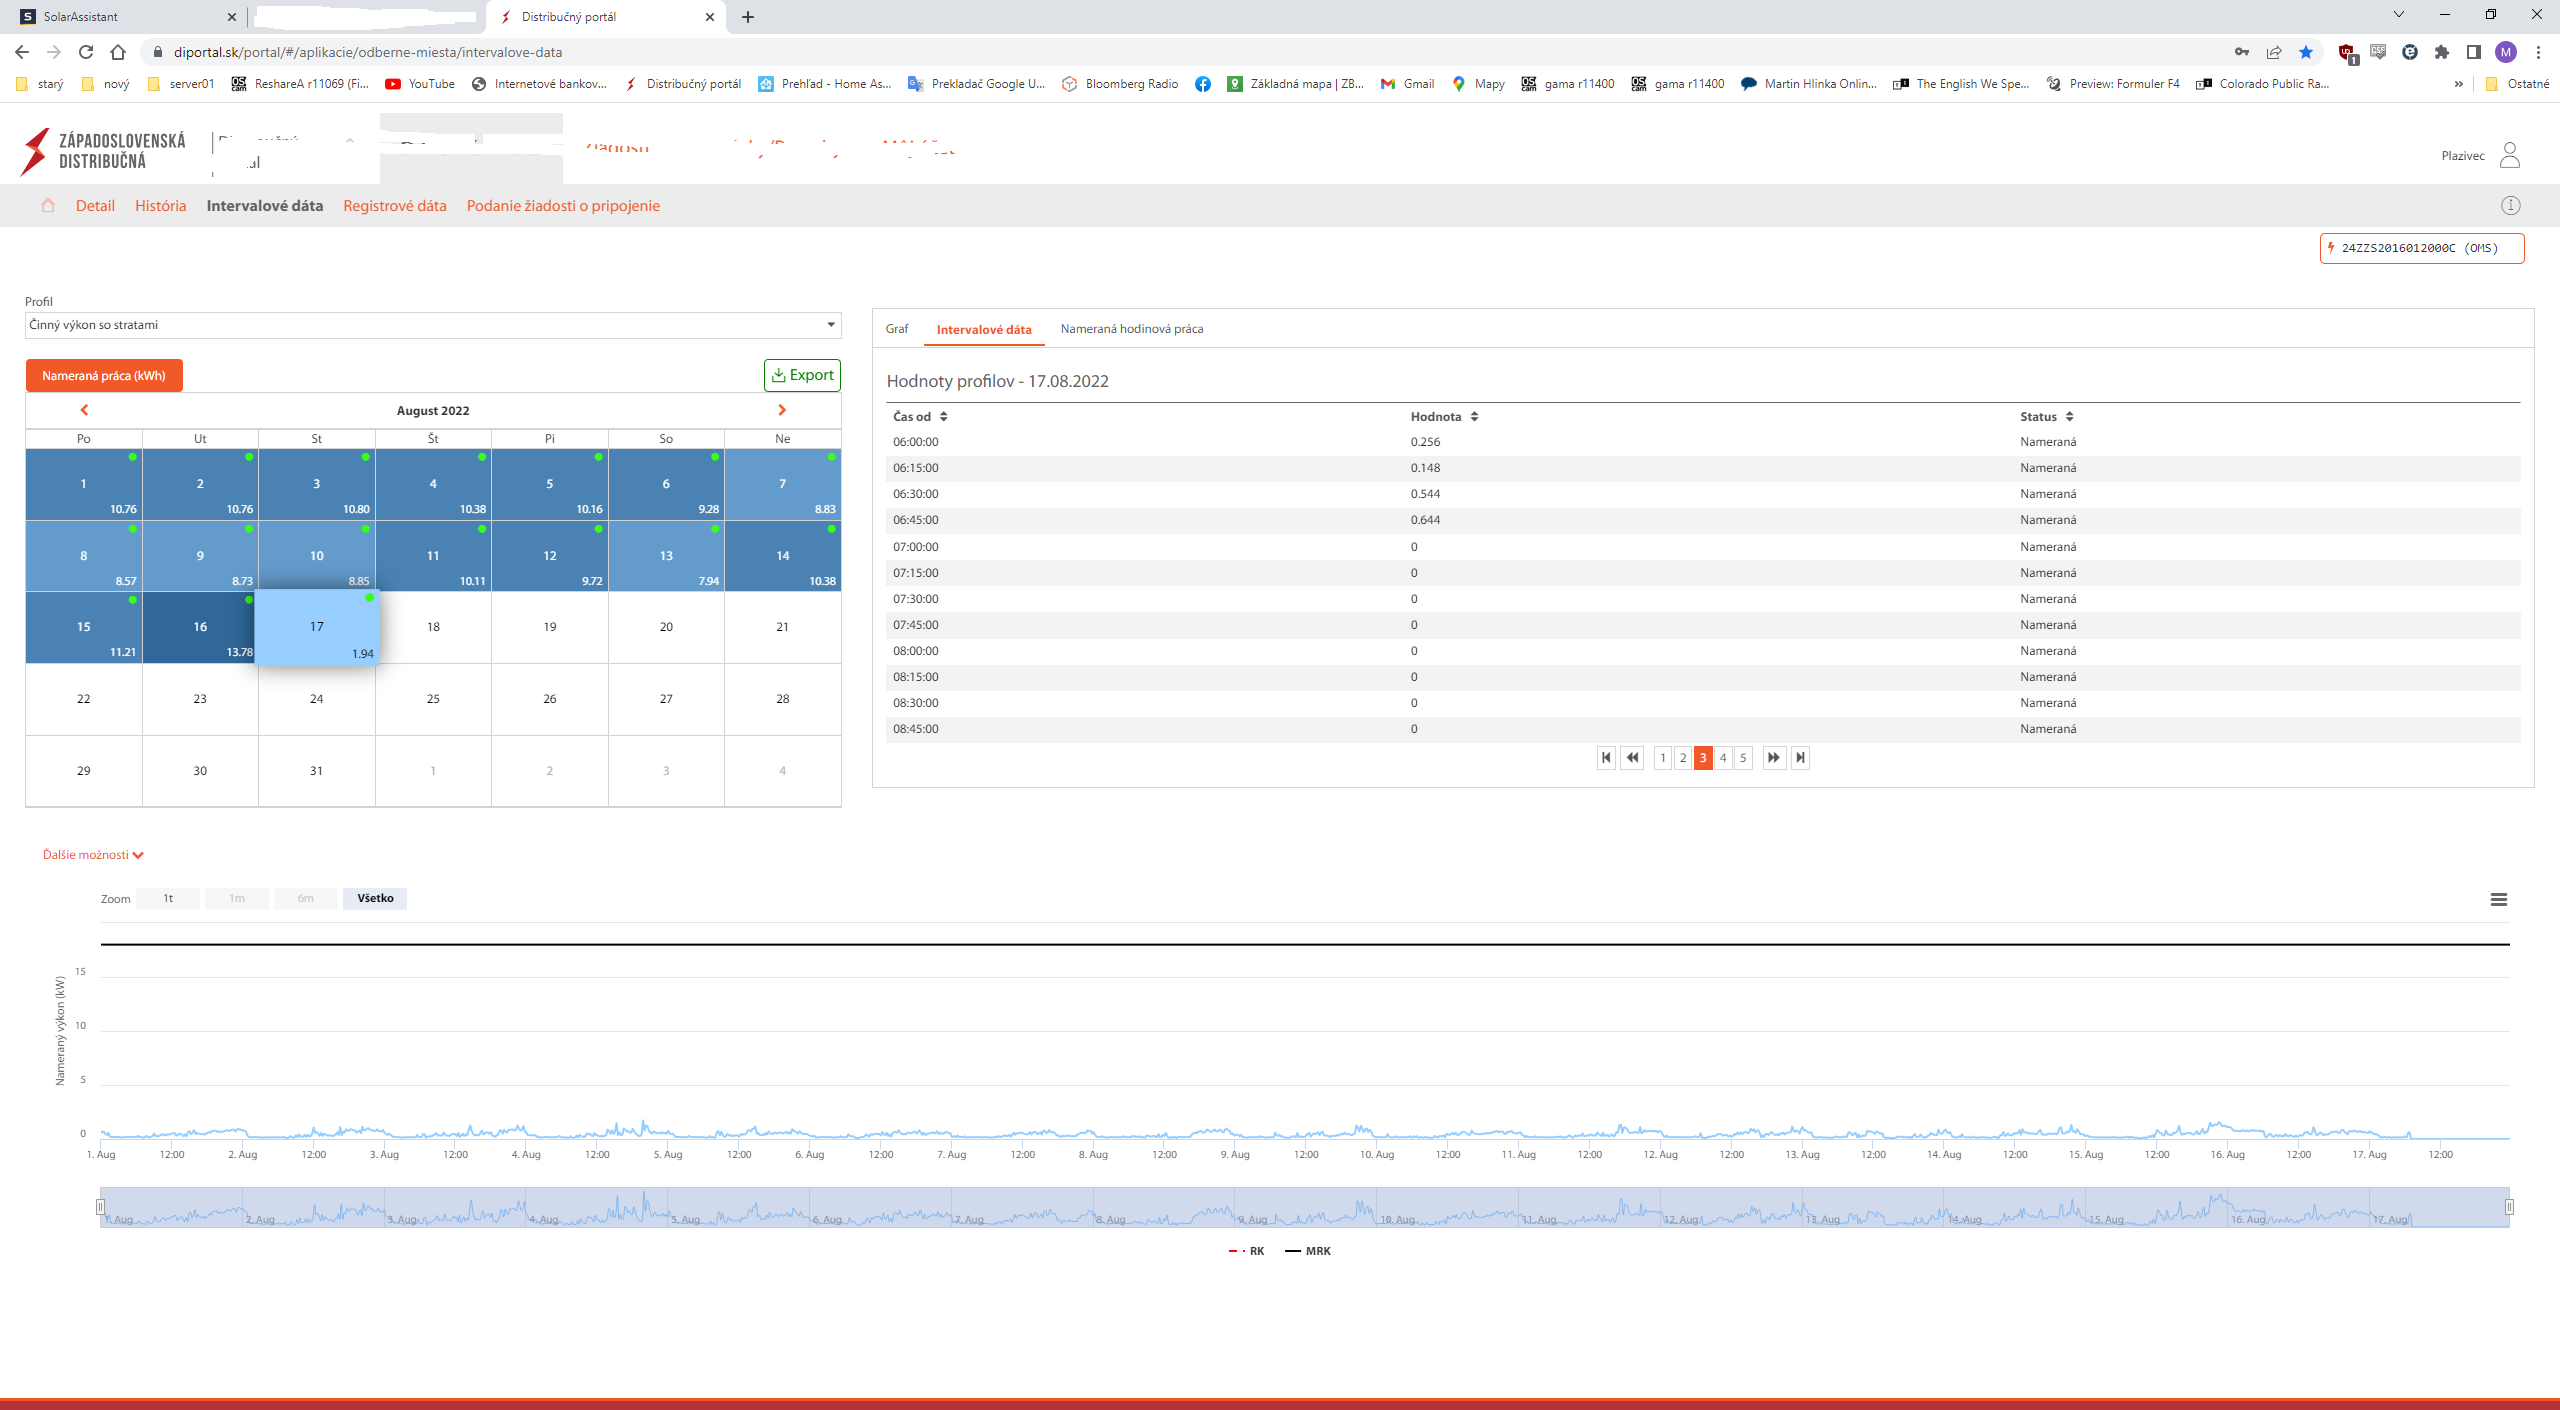Share this page icon in address bar
Image resolution: width=2560 pixels, height=1410 pixels.
2274,52
